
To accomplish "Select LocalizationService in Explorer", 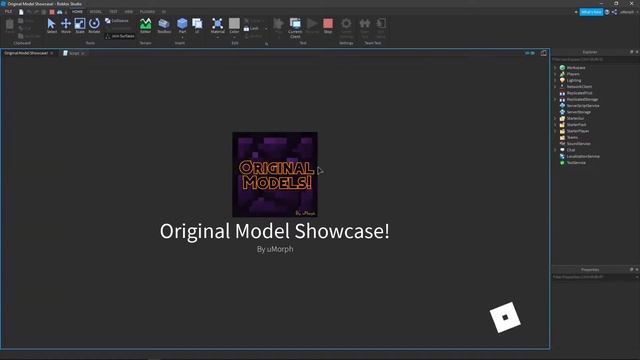I will [583, 156].
